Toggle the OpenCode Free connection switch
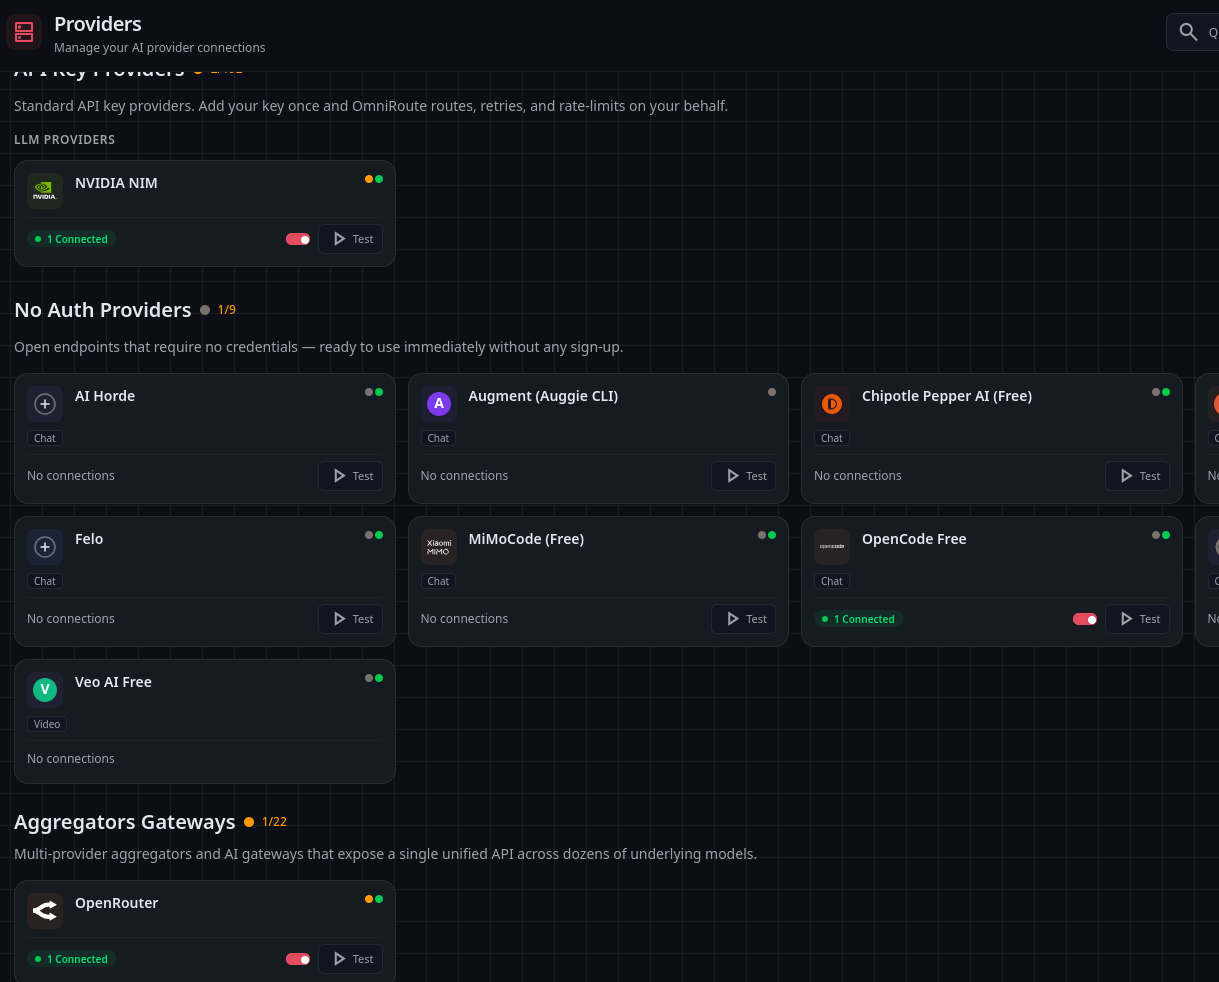The image size is (1219, 982). [1085, 619]
